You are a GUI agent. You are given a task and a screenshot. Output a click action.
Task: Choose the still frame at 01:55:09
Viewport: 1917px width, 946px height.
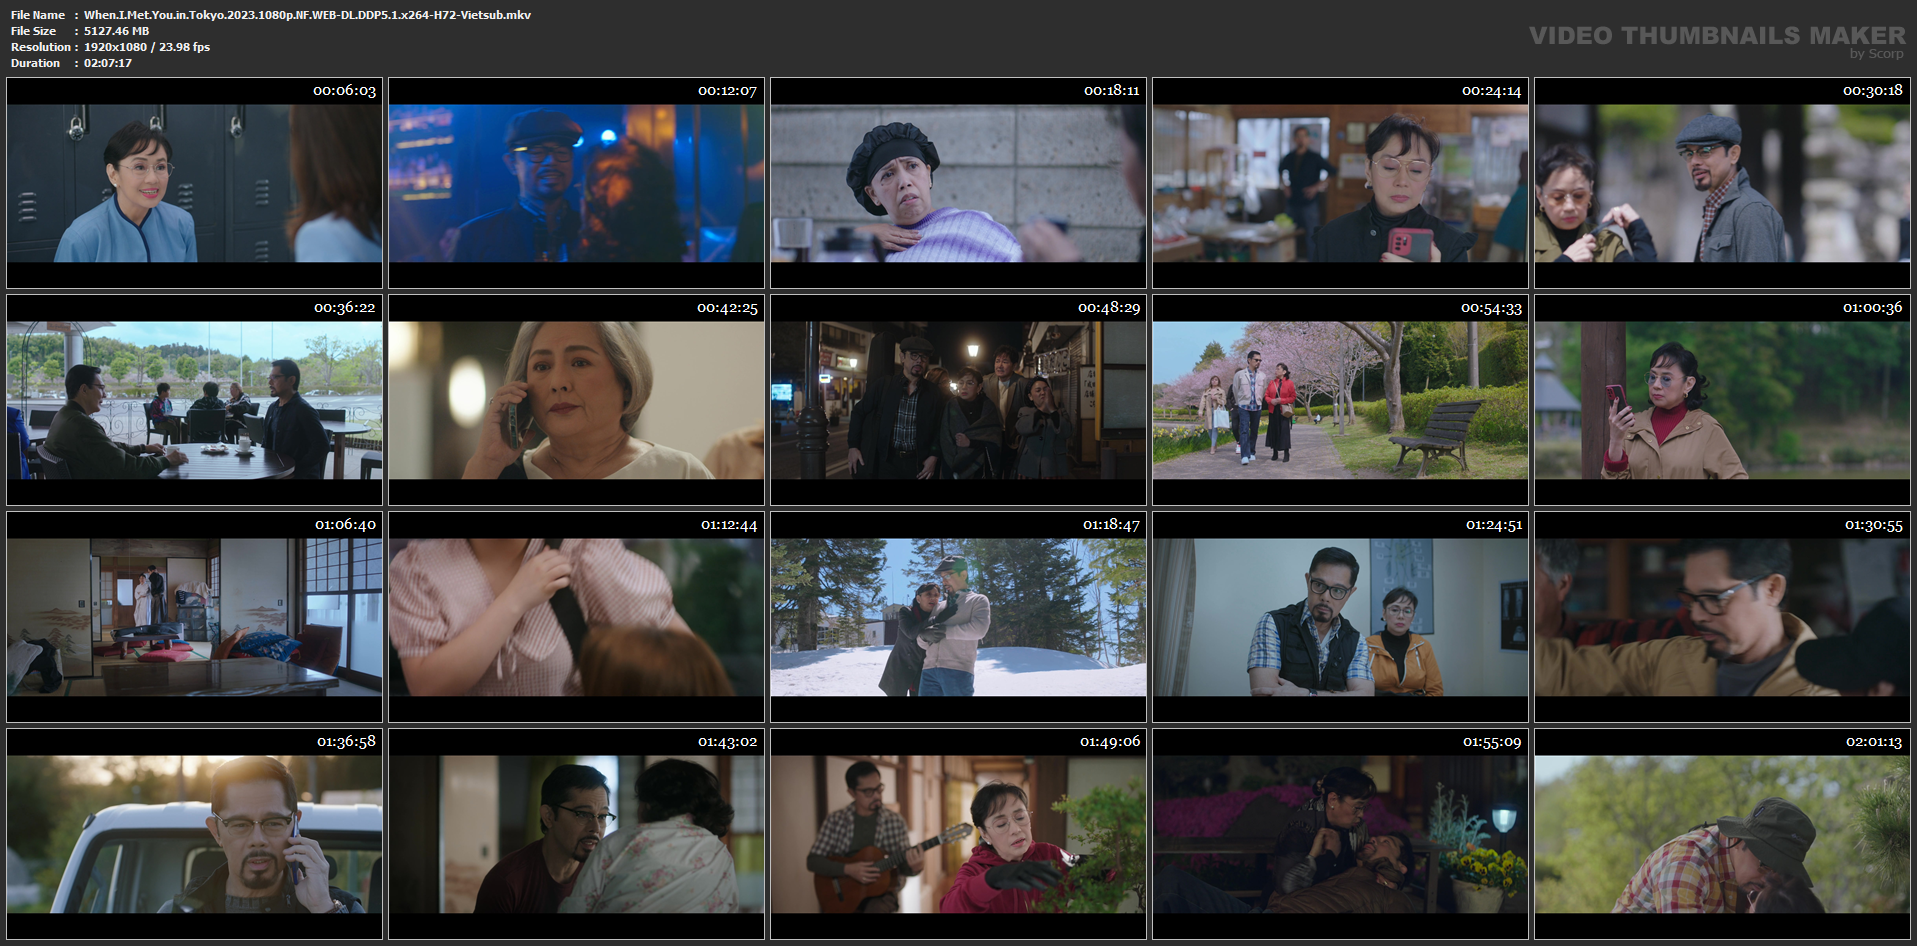[x=1340, y=834]
